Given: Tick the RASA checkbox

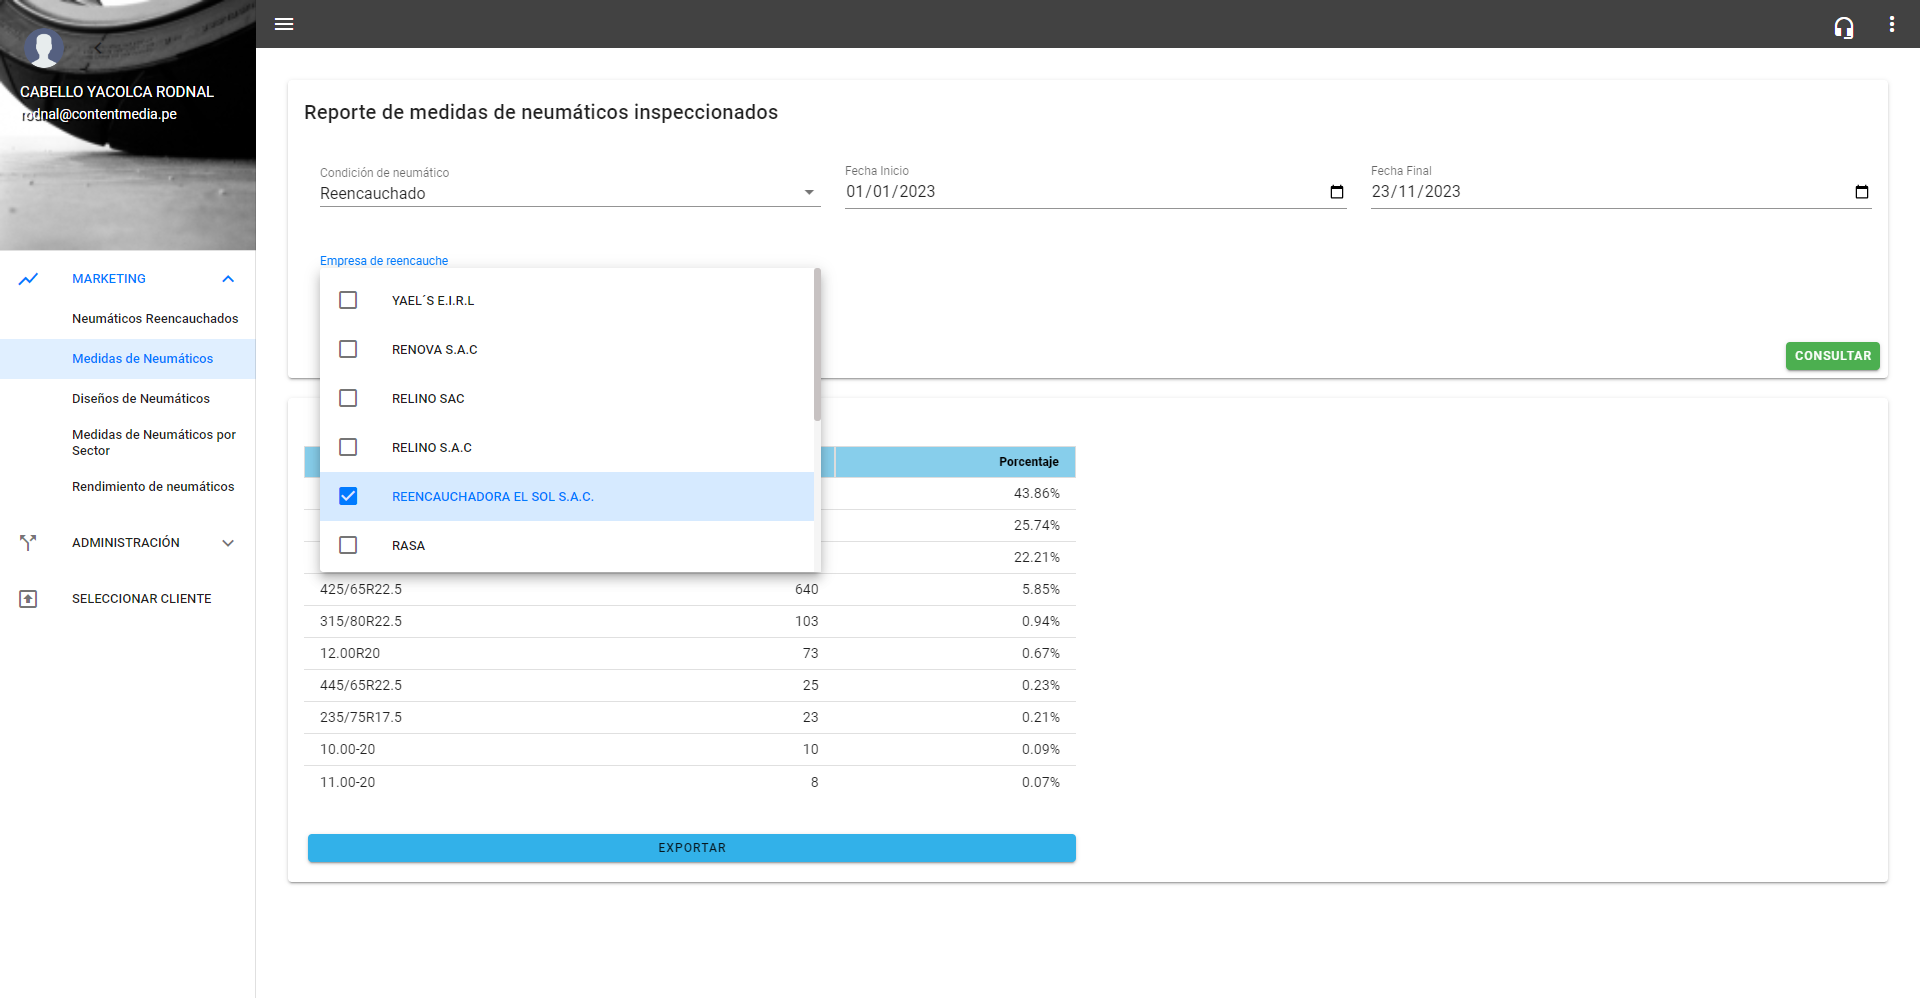Looking at the screenshot, I should tap(348, 545).
